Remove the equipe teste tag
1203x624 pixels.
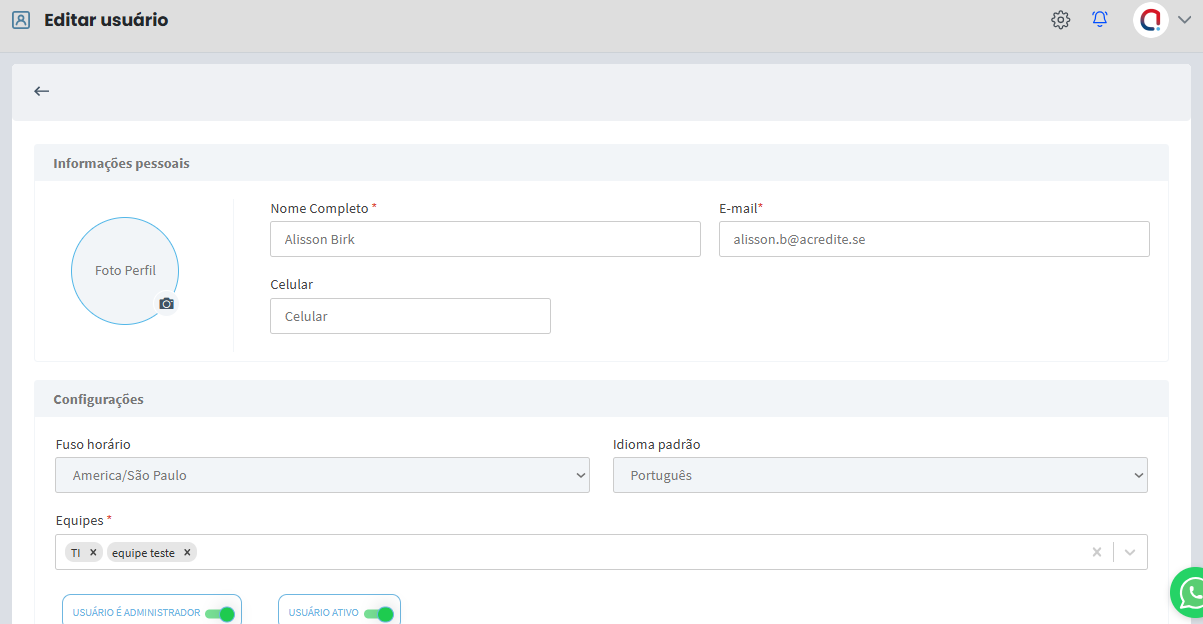(187, 552)
